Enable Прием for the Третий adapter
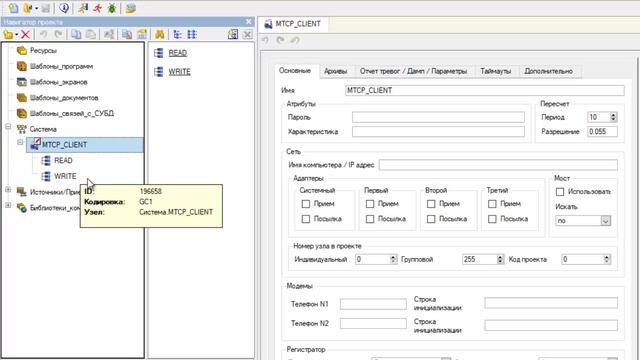Image resolution: width=640 pixels, height=360 pixels. [x=492, y=204]
